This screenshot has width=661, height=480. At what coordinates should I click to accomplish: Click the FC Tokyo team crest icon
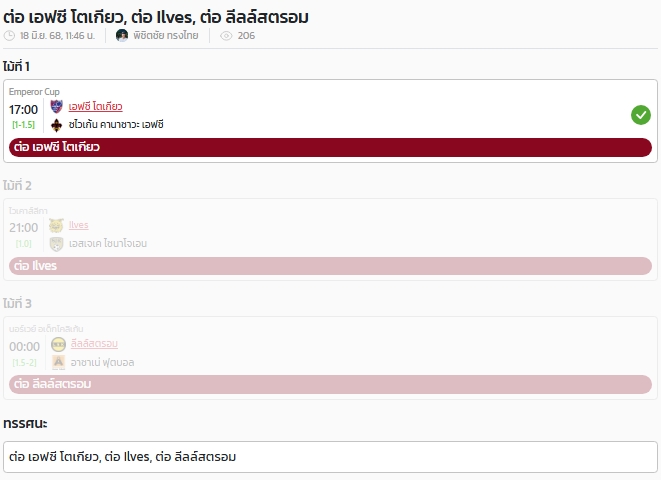point(56,106)
